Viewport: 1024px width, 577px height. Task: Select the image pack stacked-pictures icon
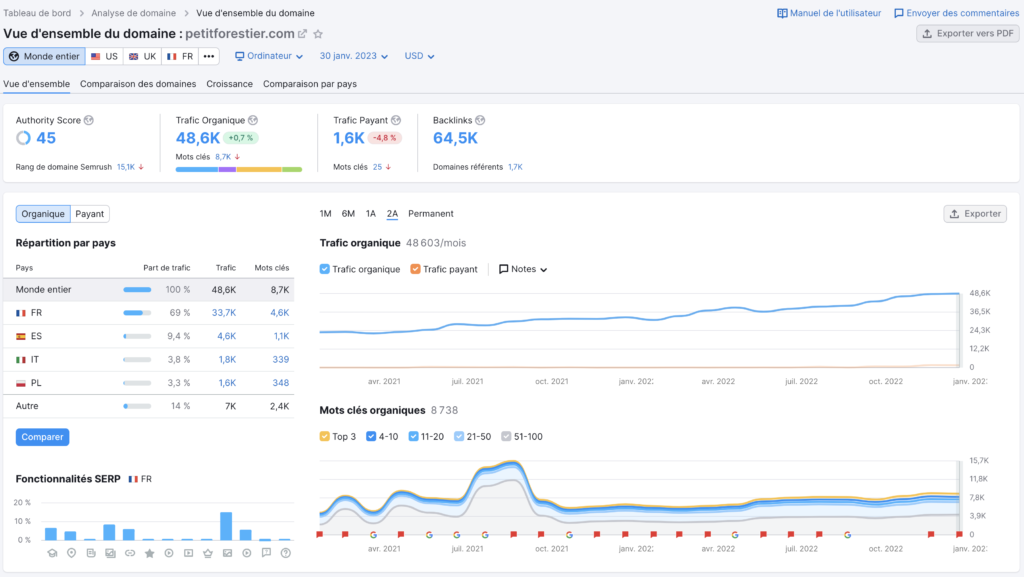click(x=110, y=553)
